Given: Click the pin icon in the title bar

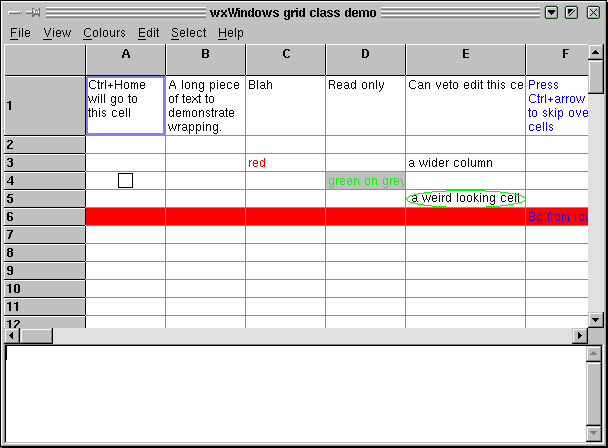Looking at the screenshot, I should pos(33,13).
